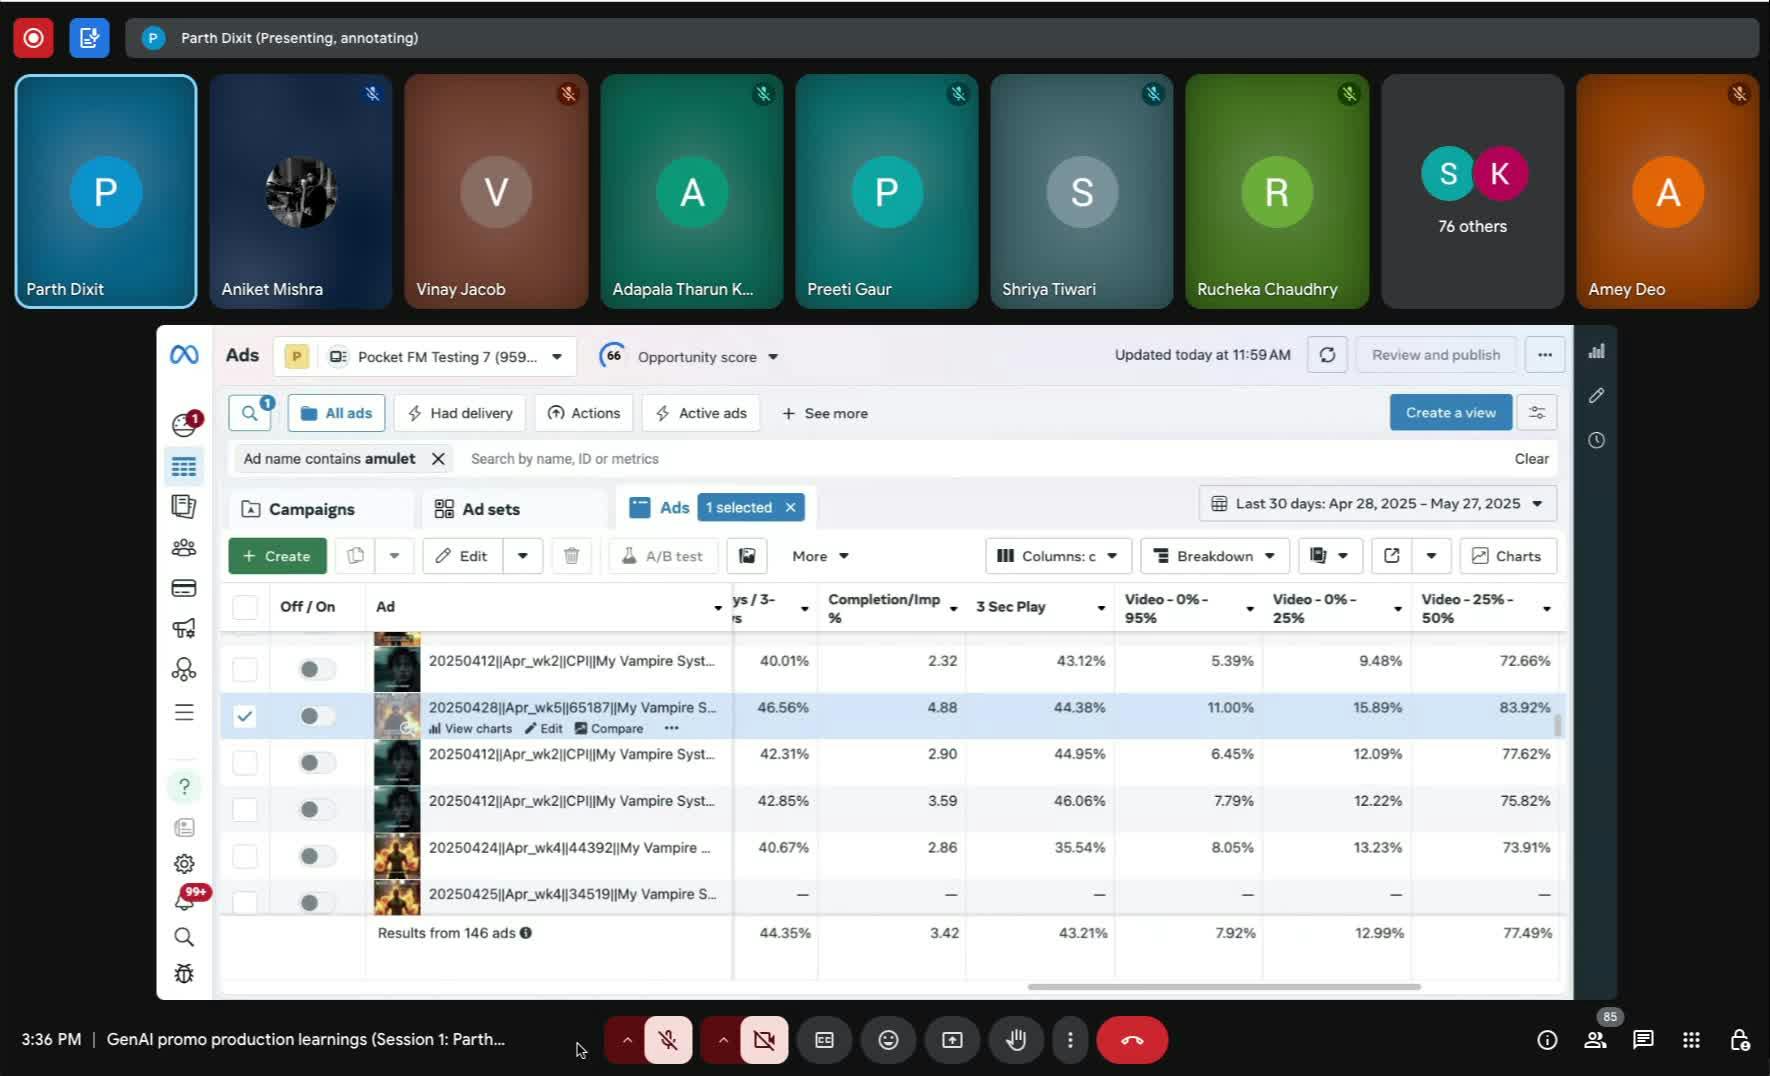Open the Audiences sidebar icon
Viewport: 1770px width, 1076px height.
point(184,548)
